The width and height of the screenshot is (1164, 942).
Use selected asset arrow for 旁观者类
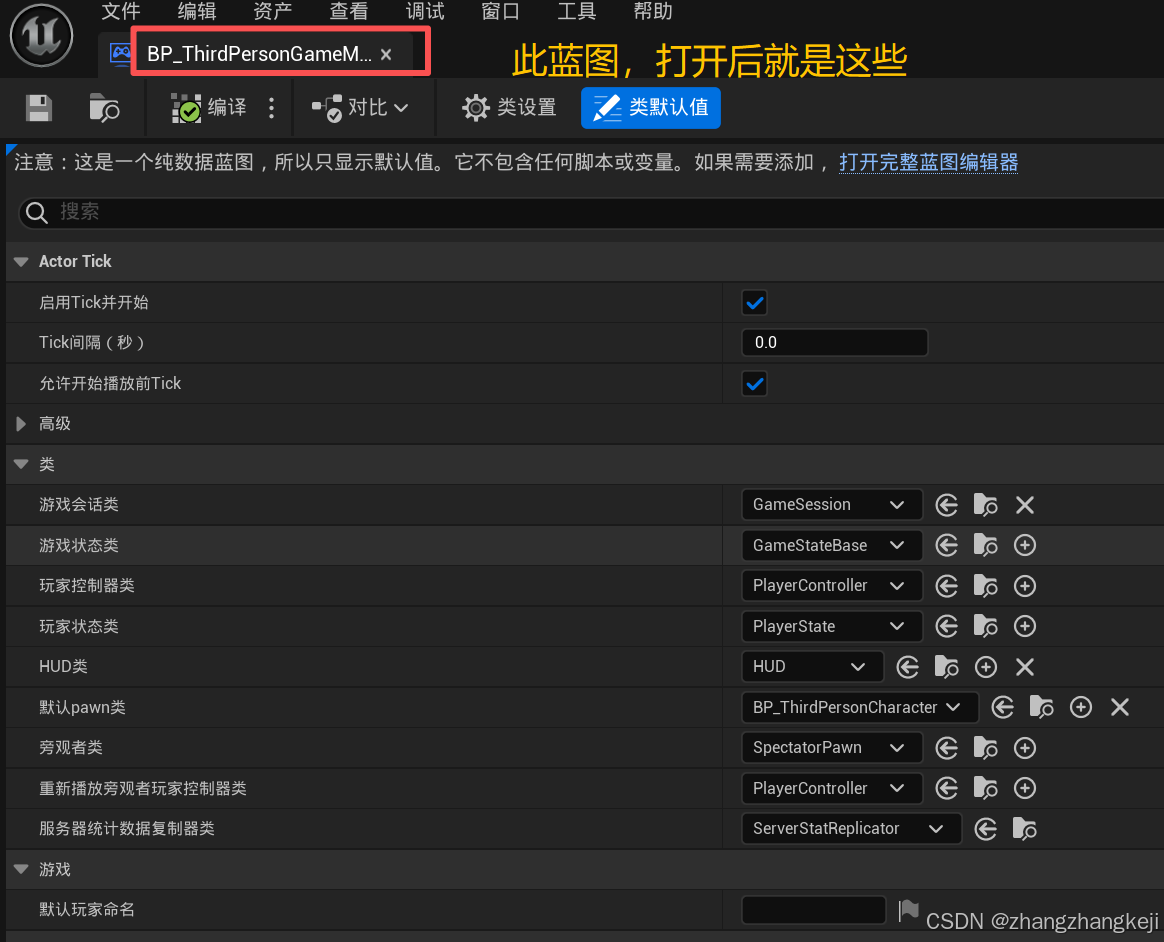click(x=946, y=748)
